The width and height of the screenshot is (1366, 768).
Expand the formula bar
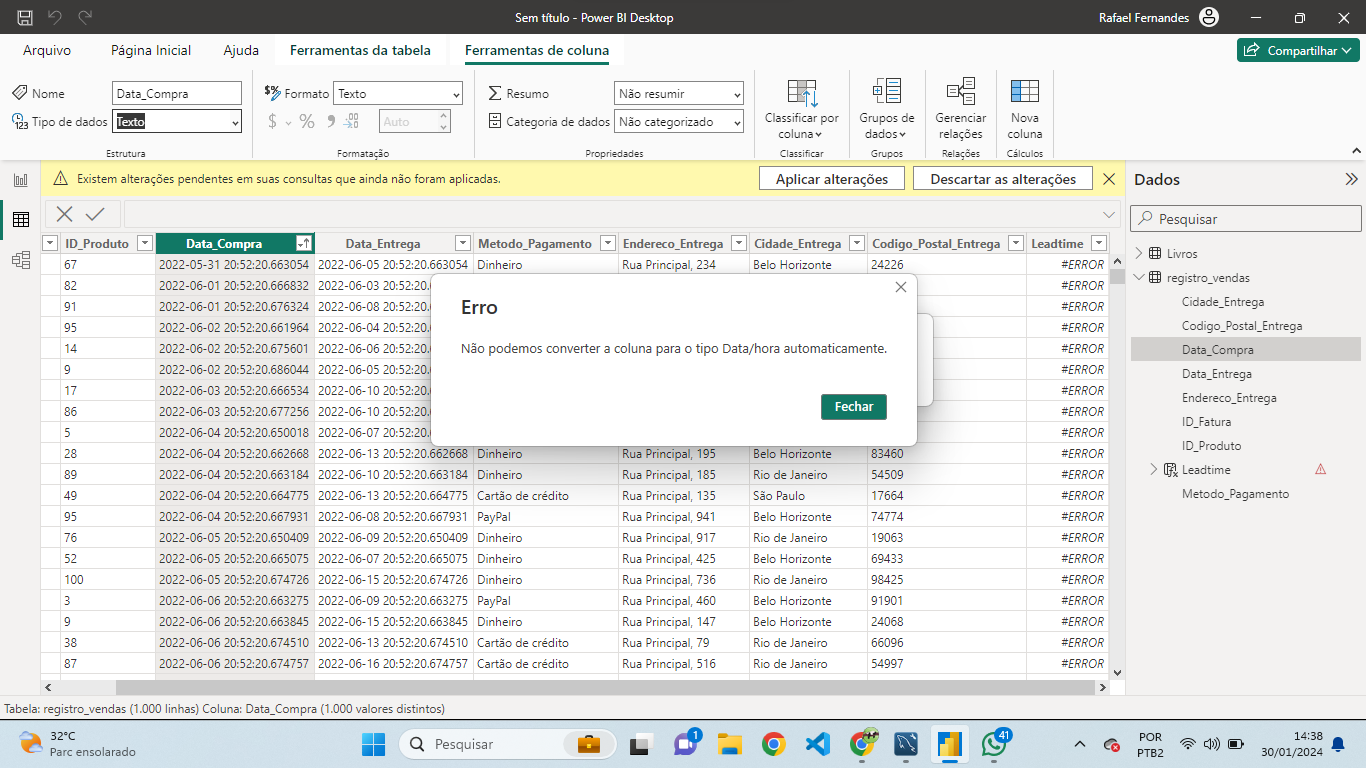coord(1108,214)
